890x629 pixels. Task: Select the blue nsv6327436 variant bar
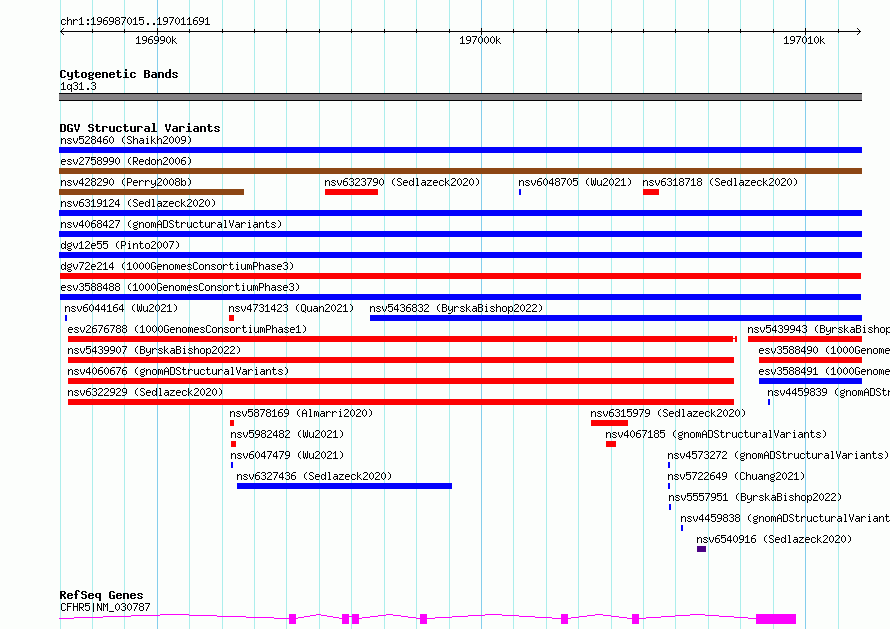point(345,486)
